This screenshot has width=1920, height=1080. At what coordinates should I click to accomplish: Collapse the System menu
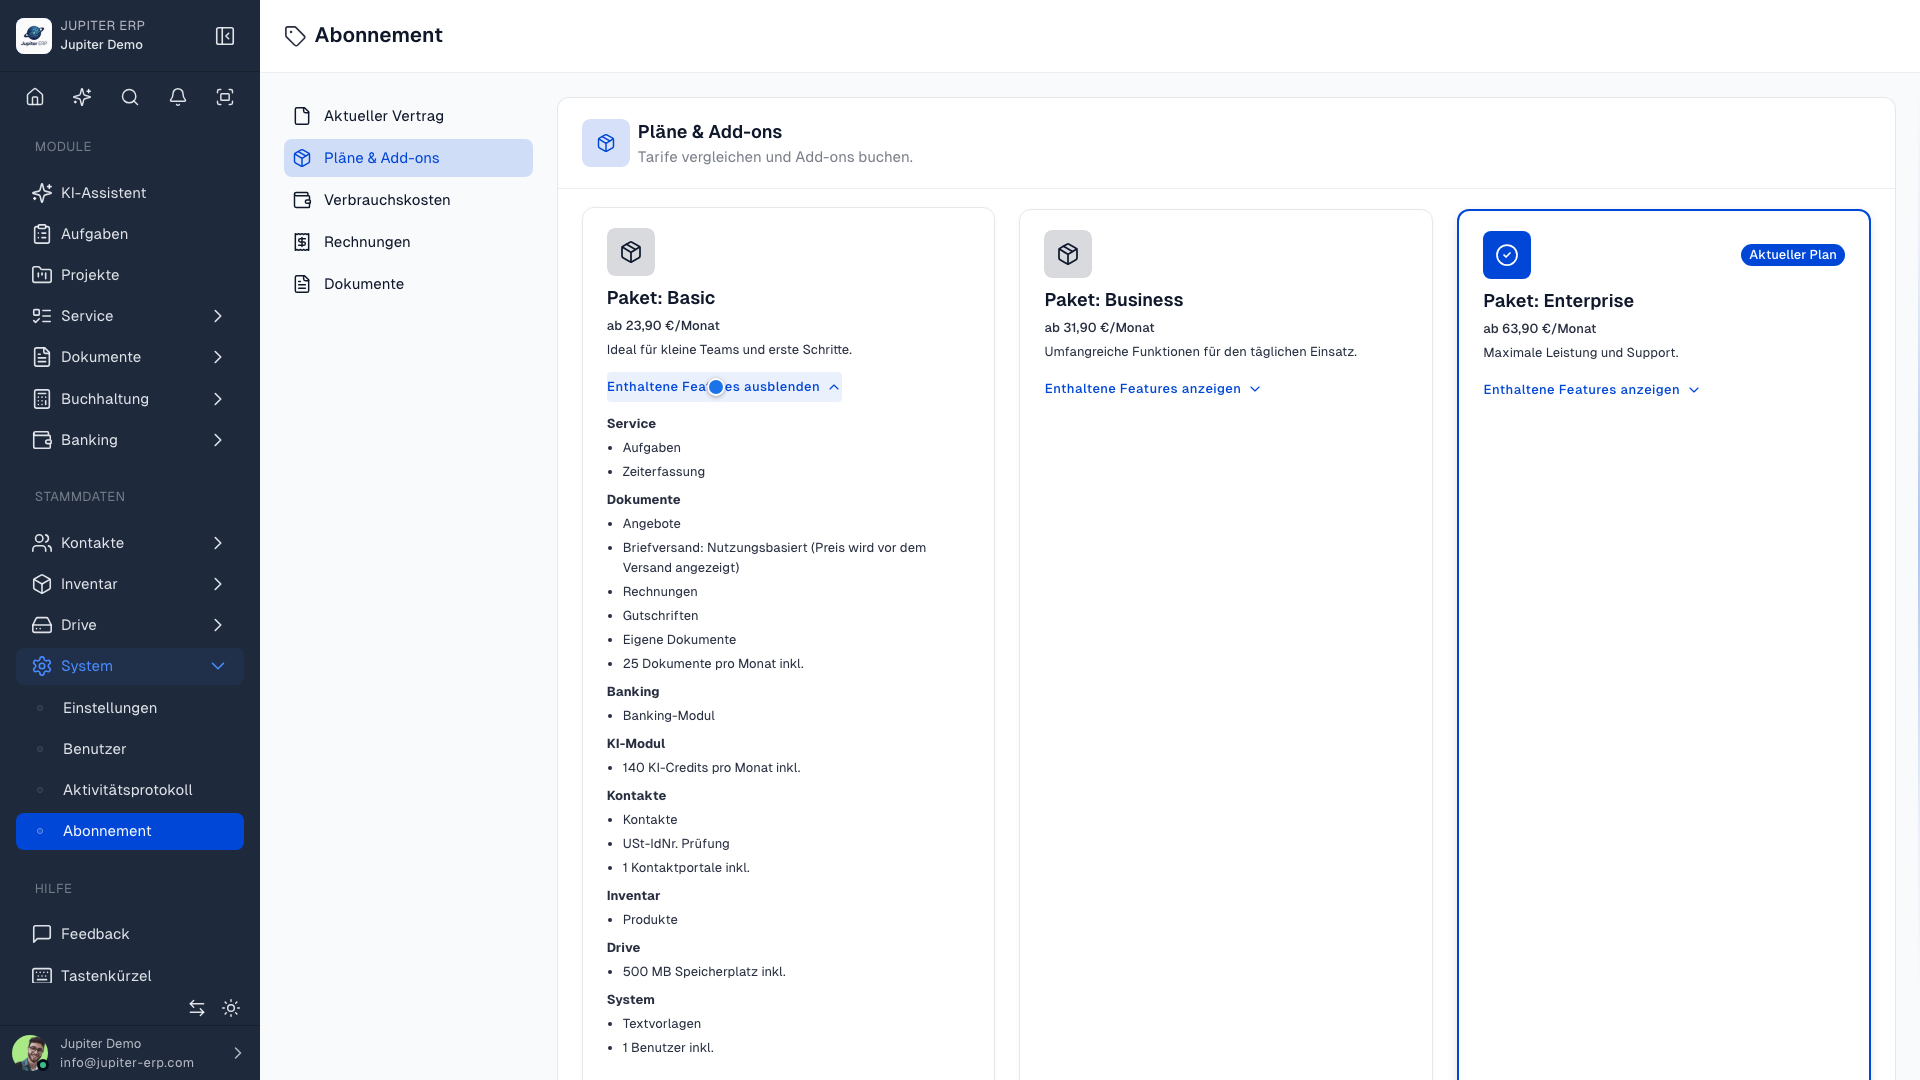click(130, 666)
